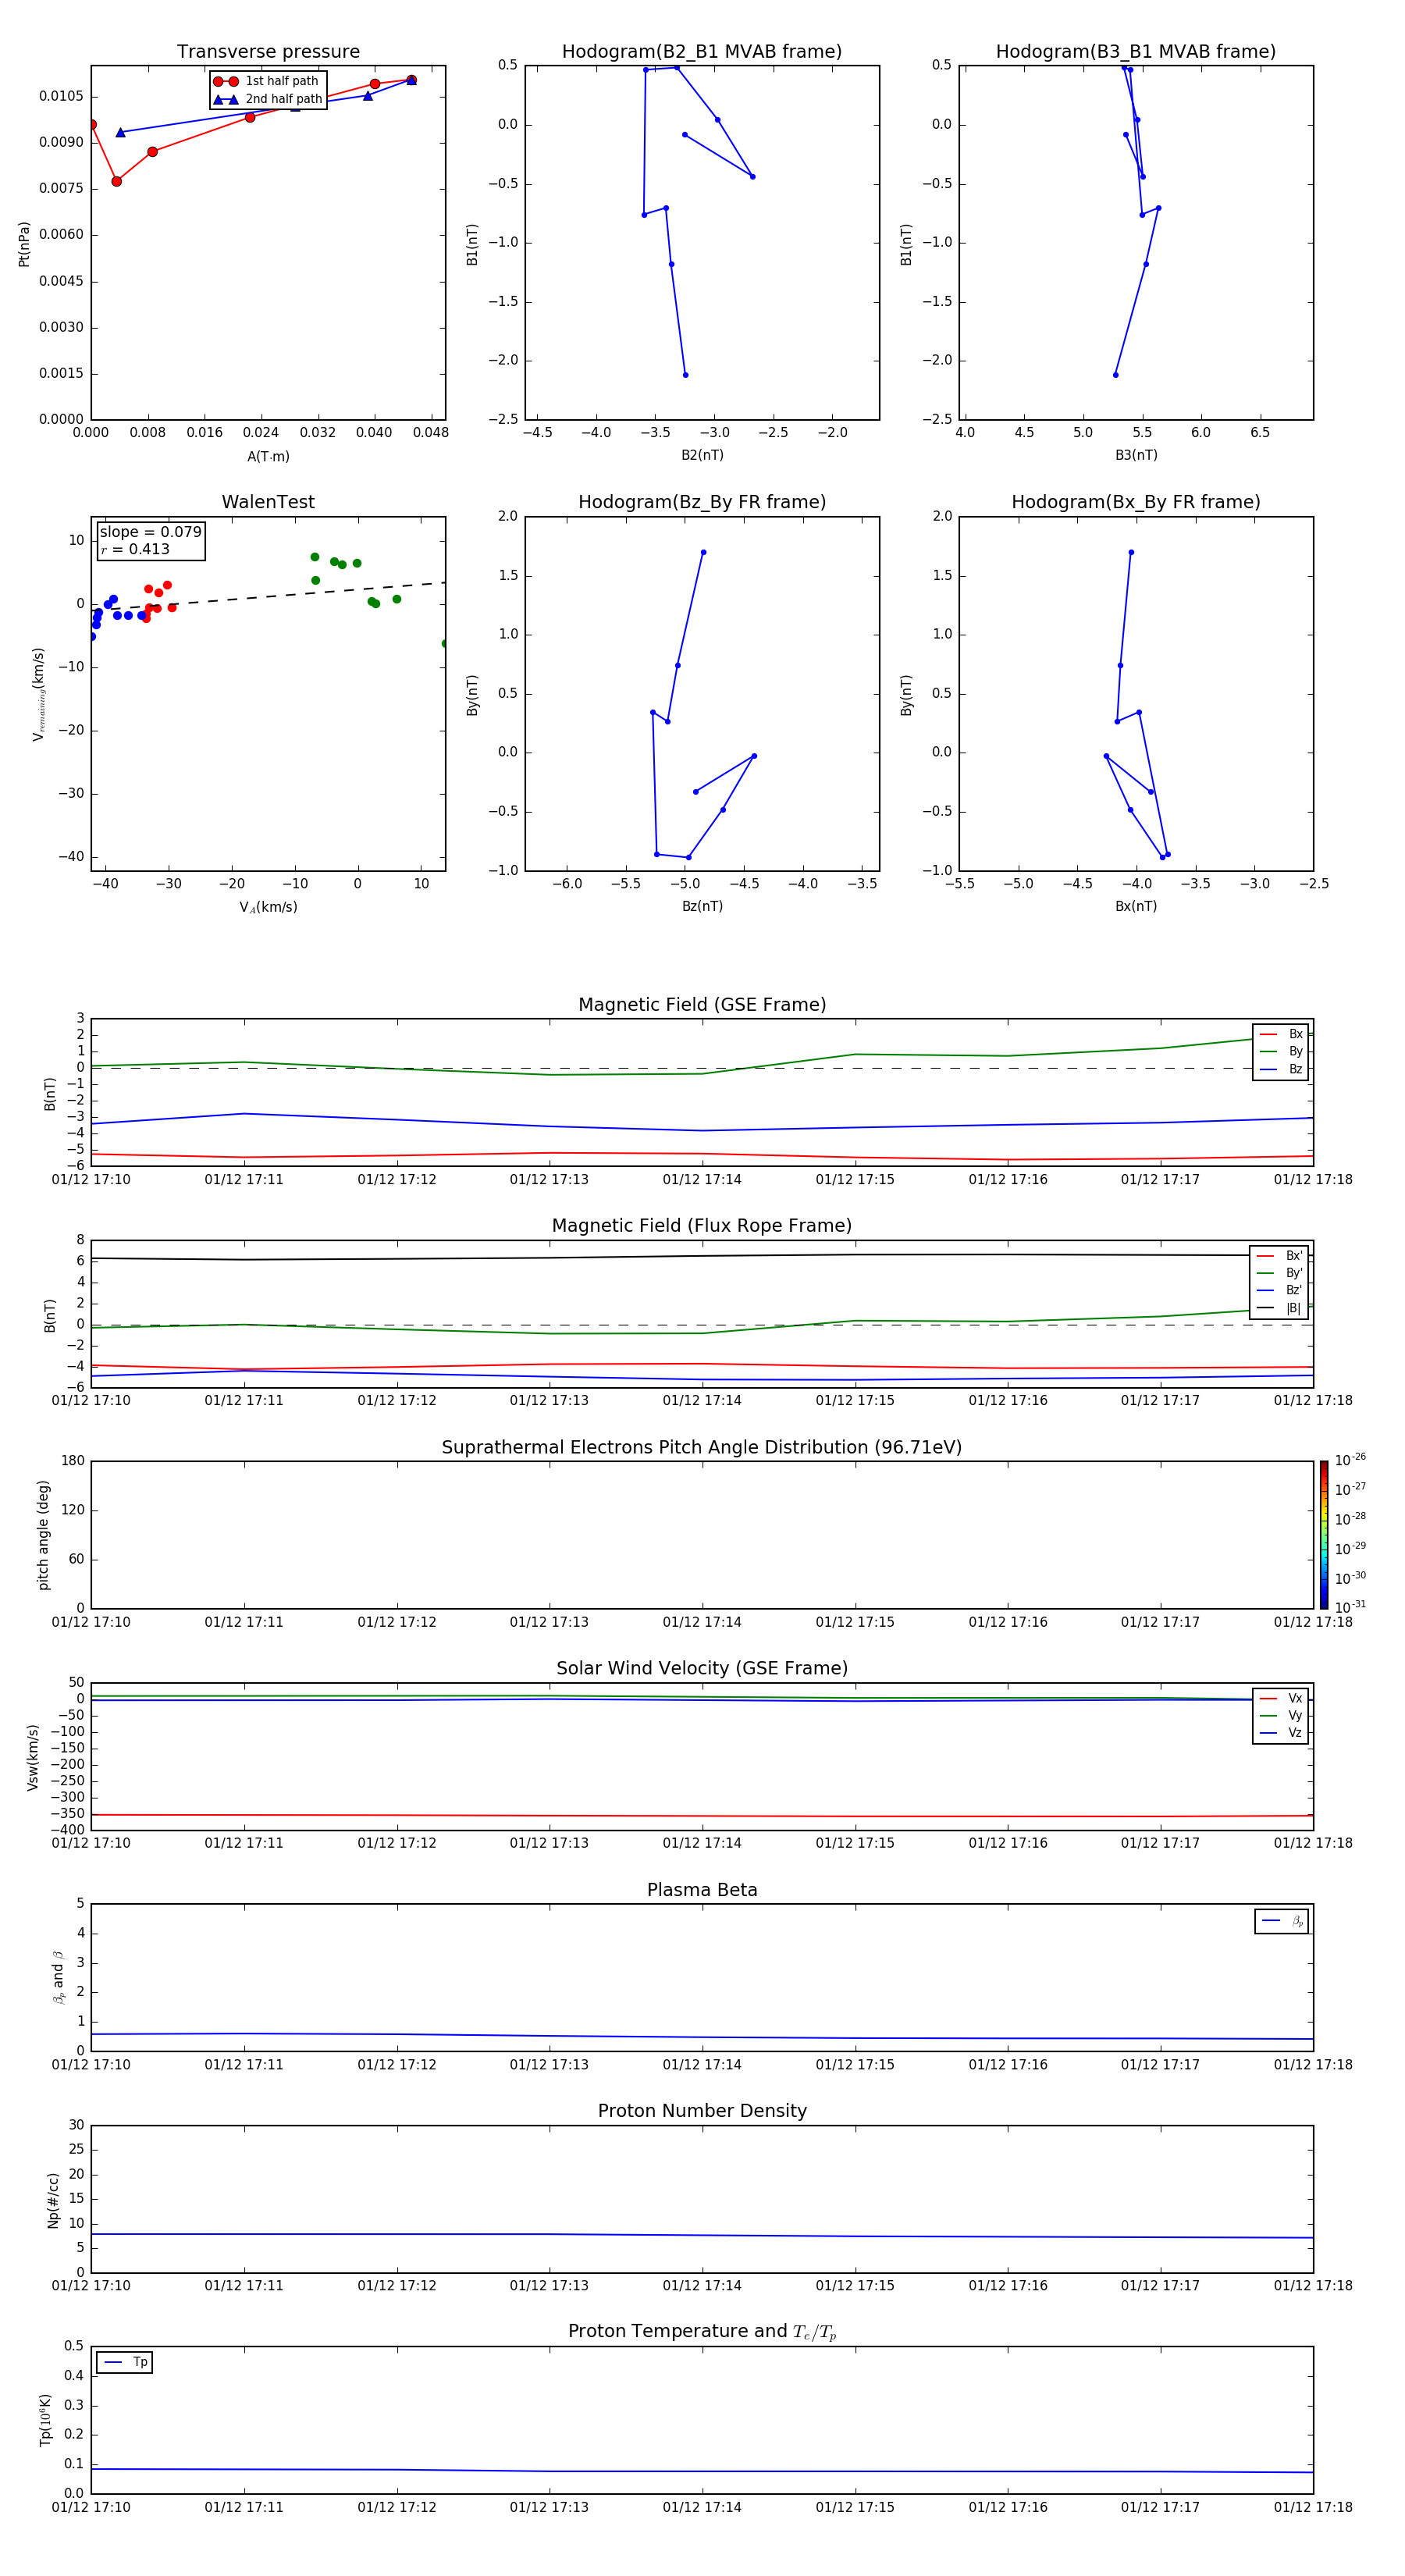Click the 'Bz(nT)' x-axis label
This screenshot has height=2576, width=1405.
click(x=702, y=907)
